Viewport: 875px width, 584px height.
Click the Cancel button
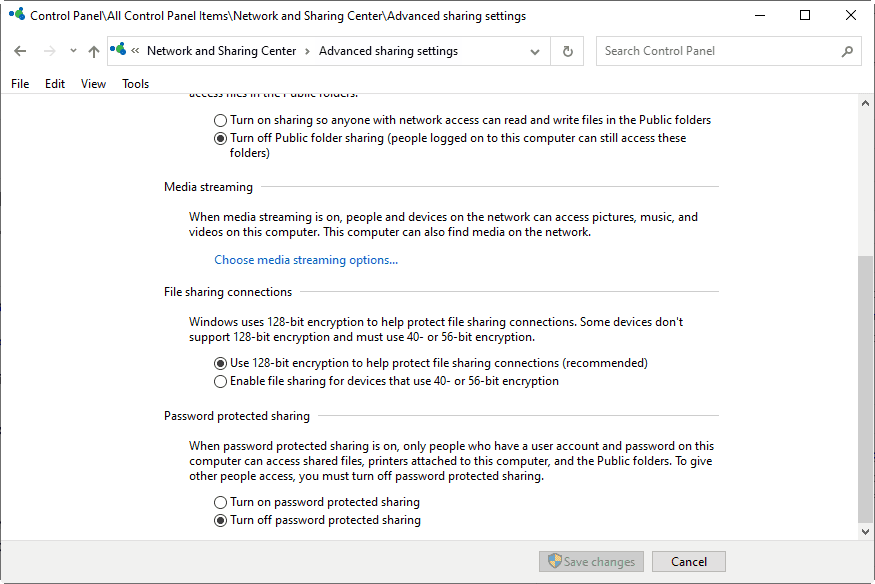tap(688, 562)
